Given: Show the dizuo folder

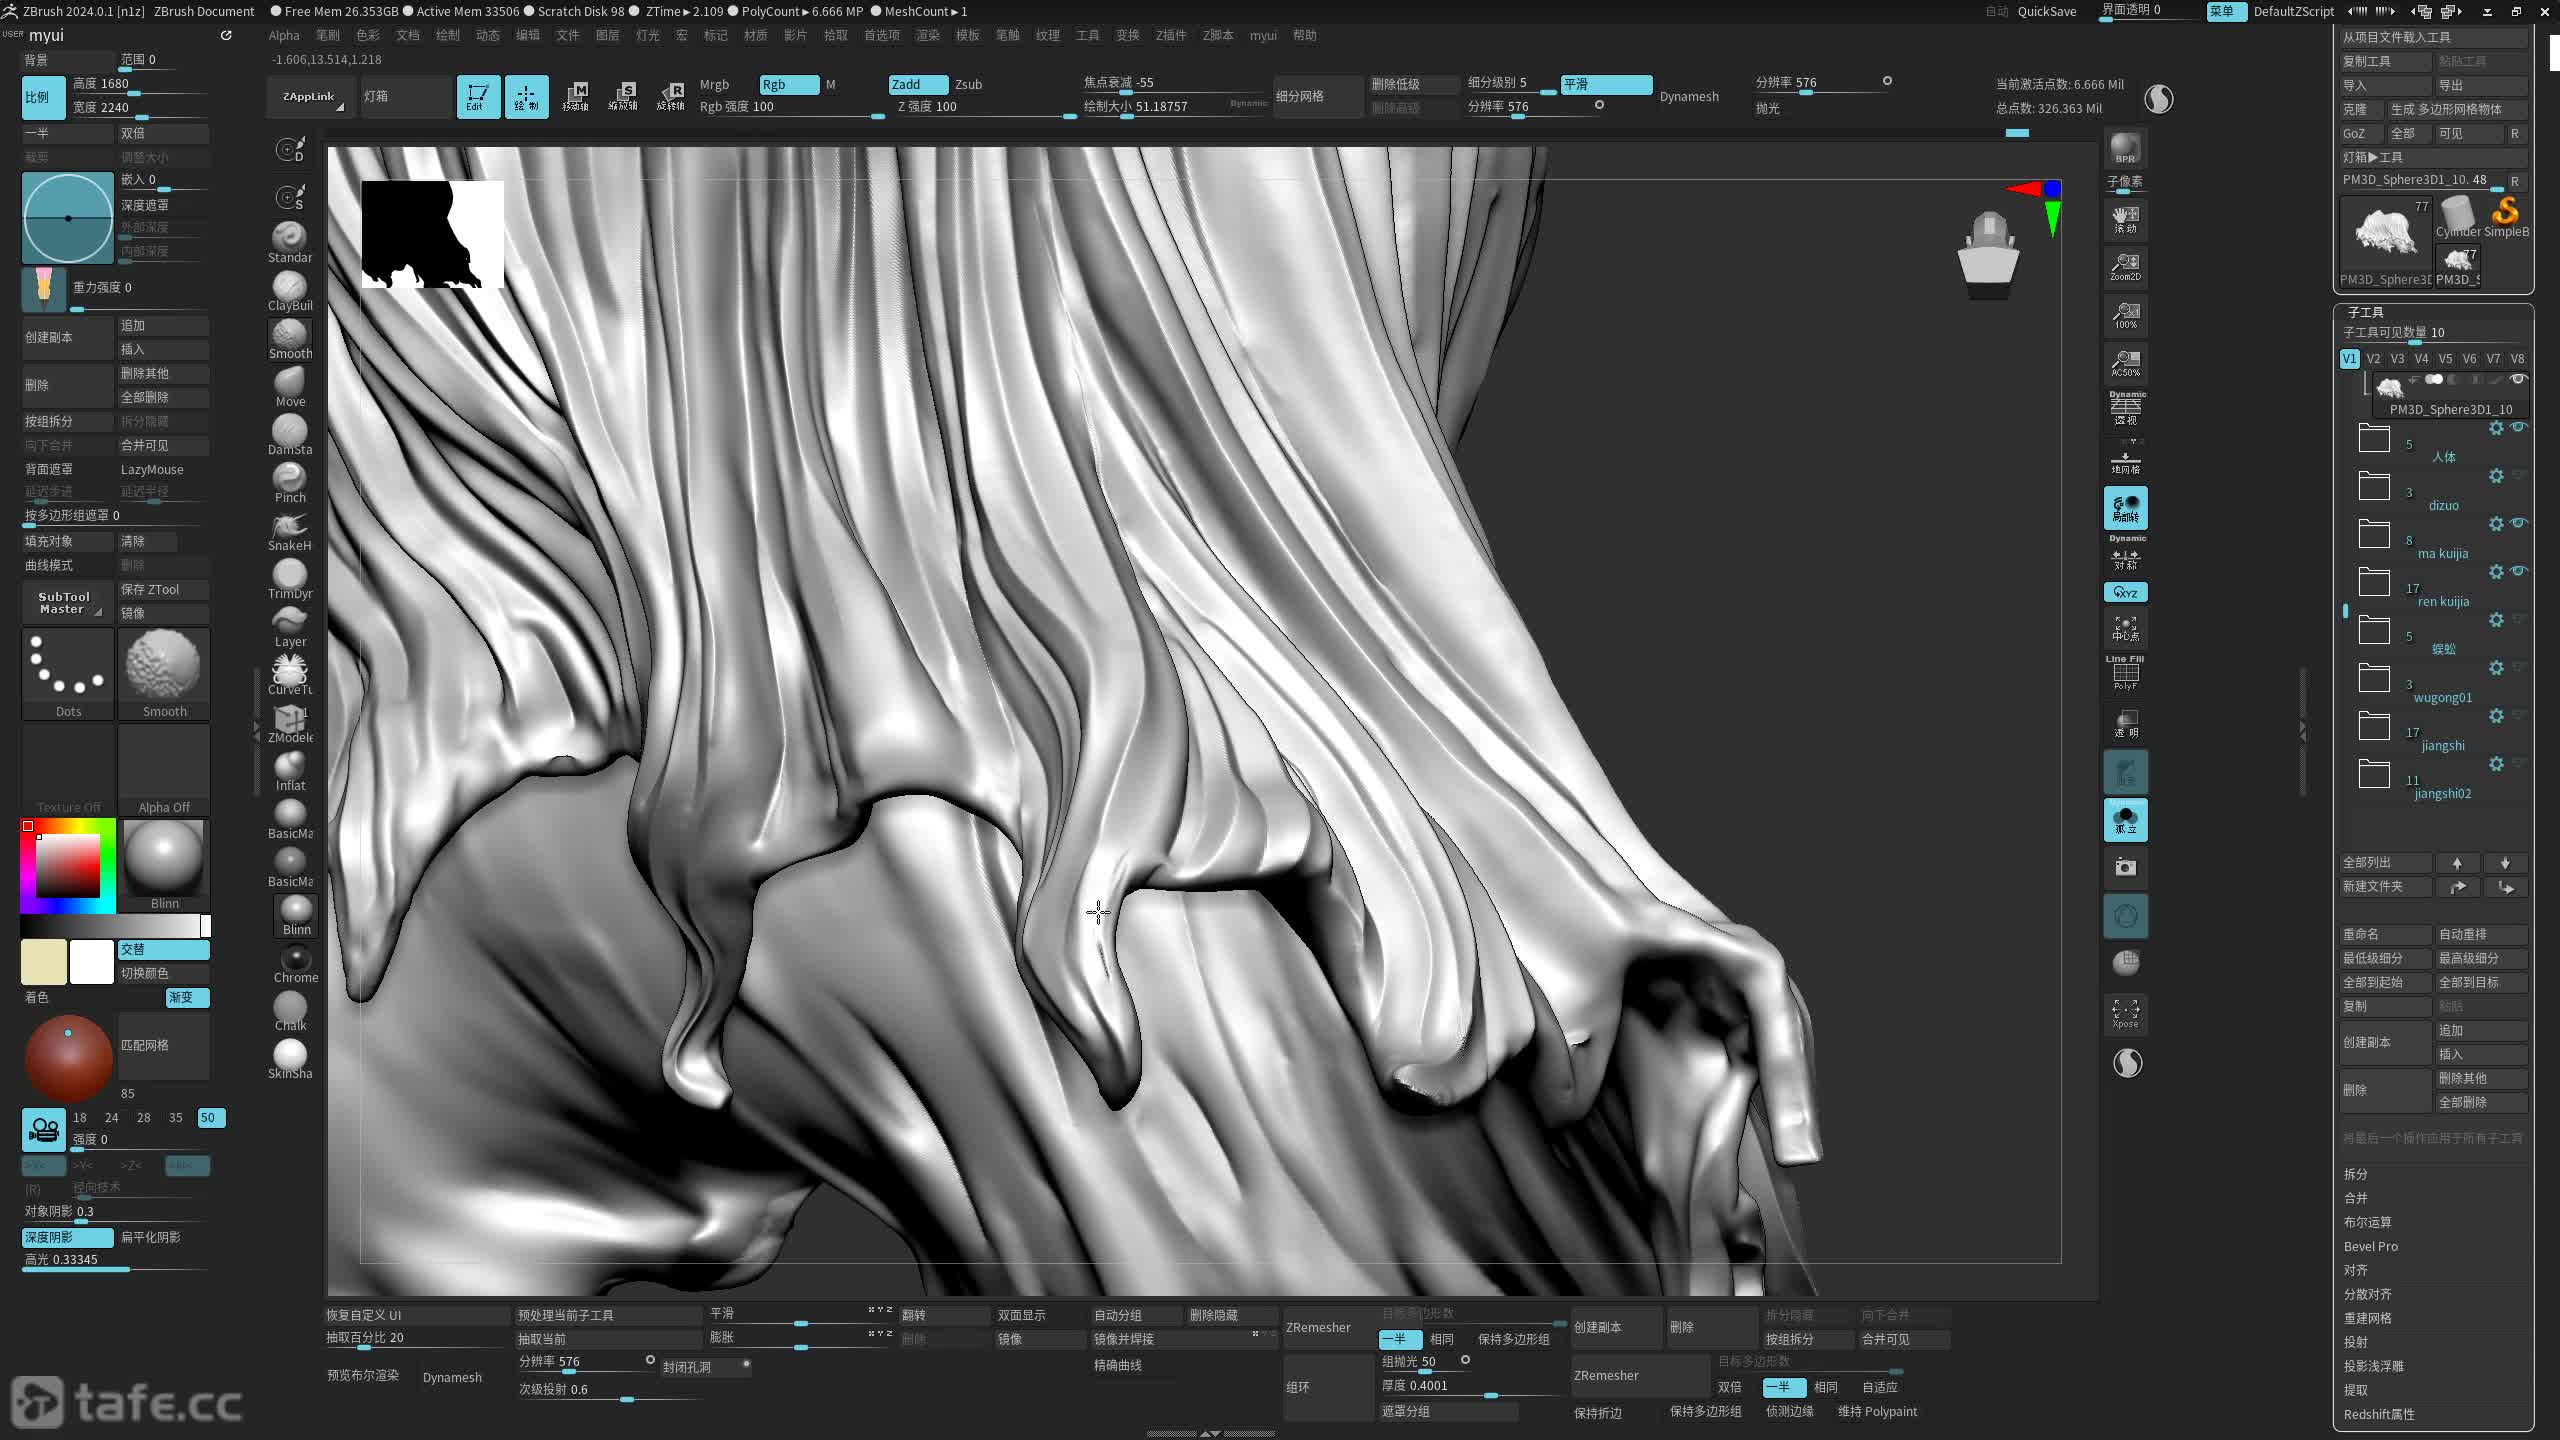Looking at the screenshot, I should 2519,475.
